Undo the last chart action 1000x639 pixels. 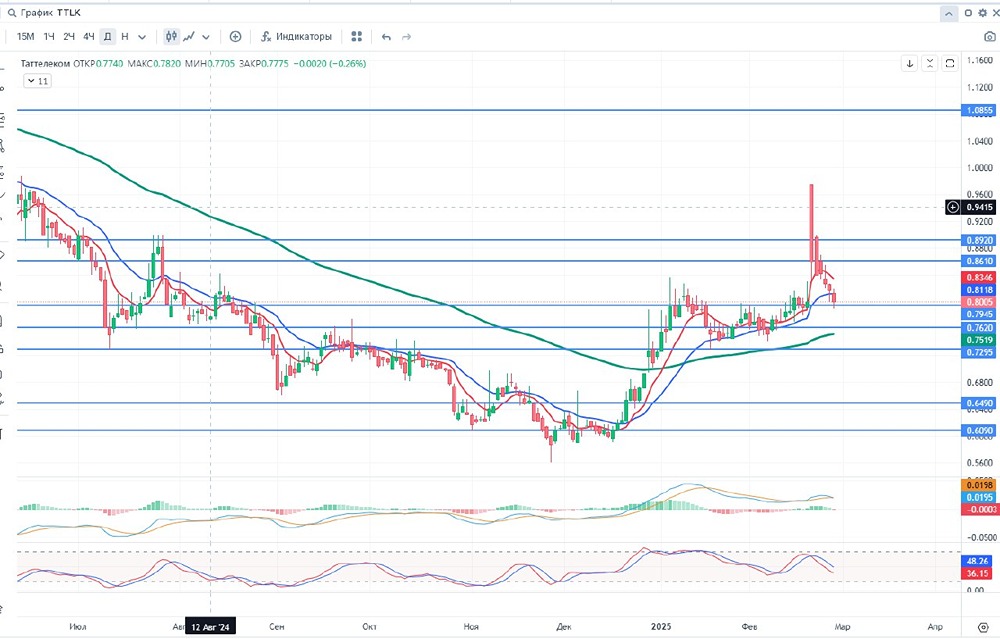pyautogui.click(x=386, y=37)
